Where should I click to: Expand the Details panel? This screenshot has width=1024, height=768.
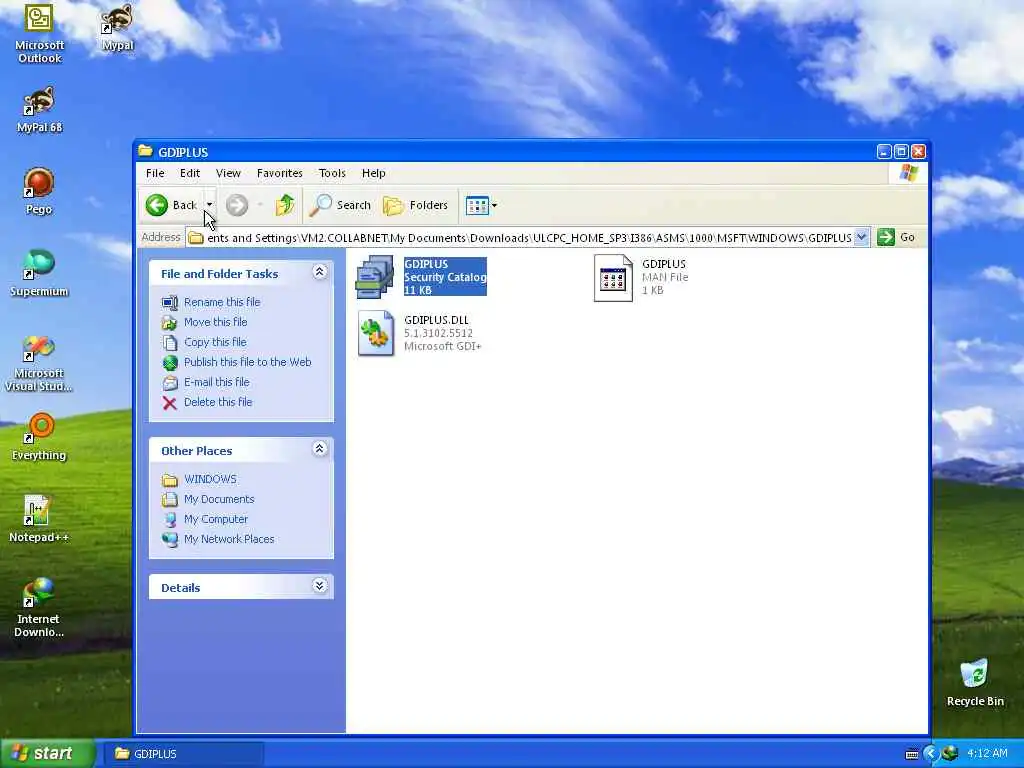coord(319,586)
